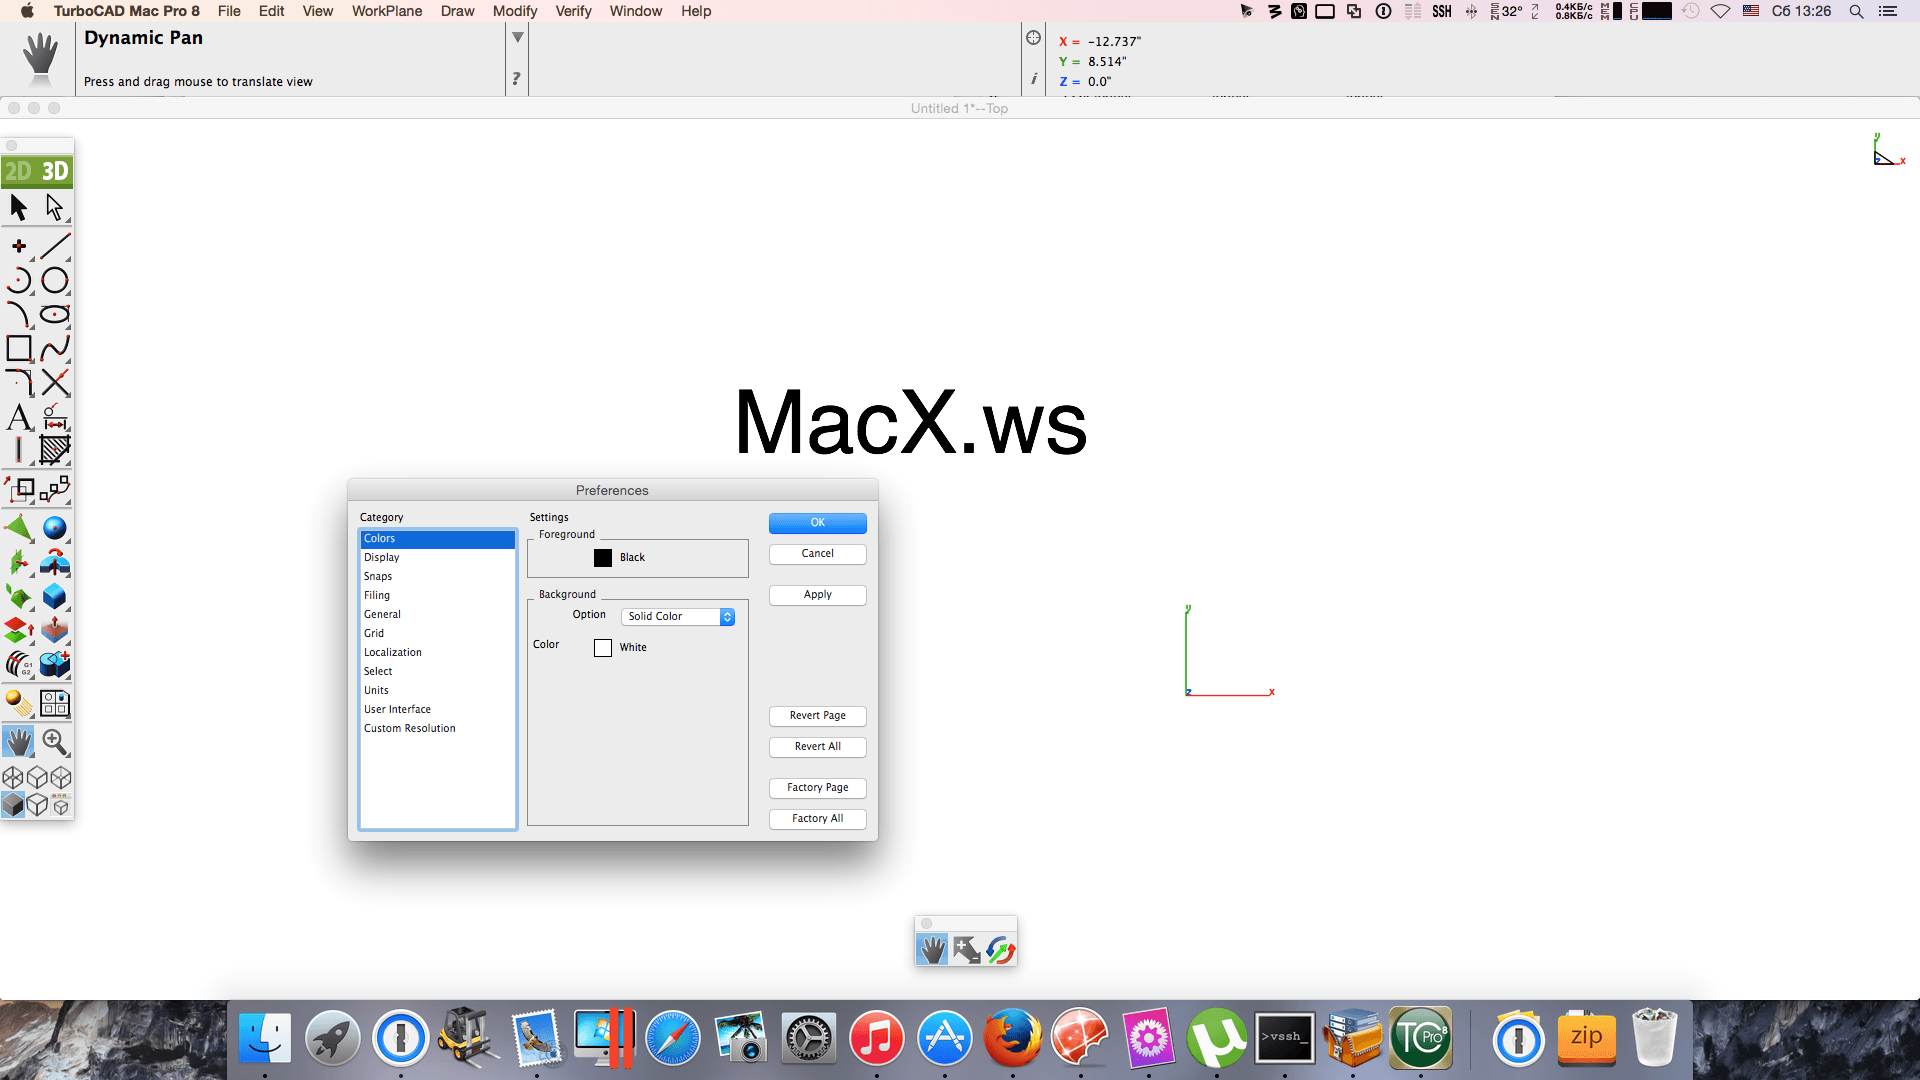The image size is (1920, 1080).
Task: Switch tool palette to 3D mode
Action: click(x=55, y=171)
